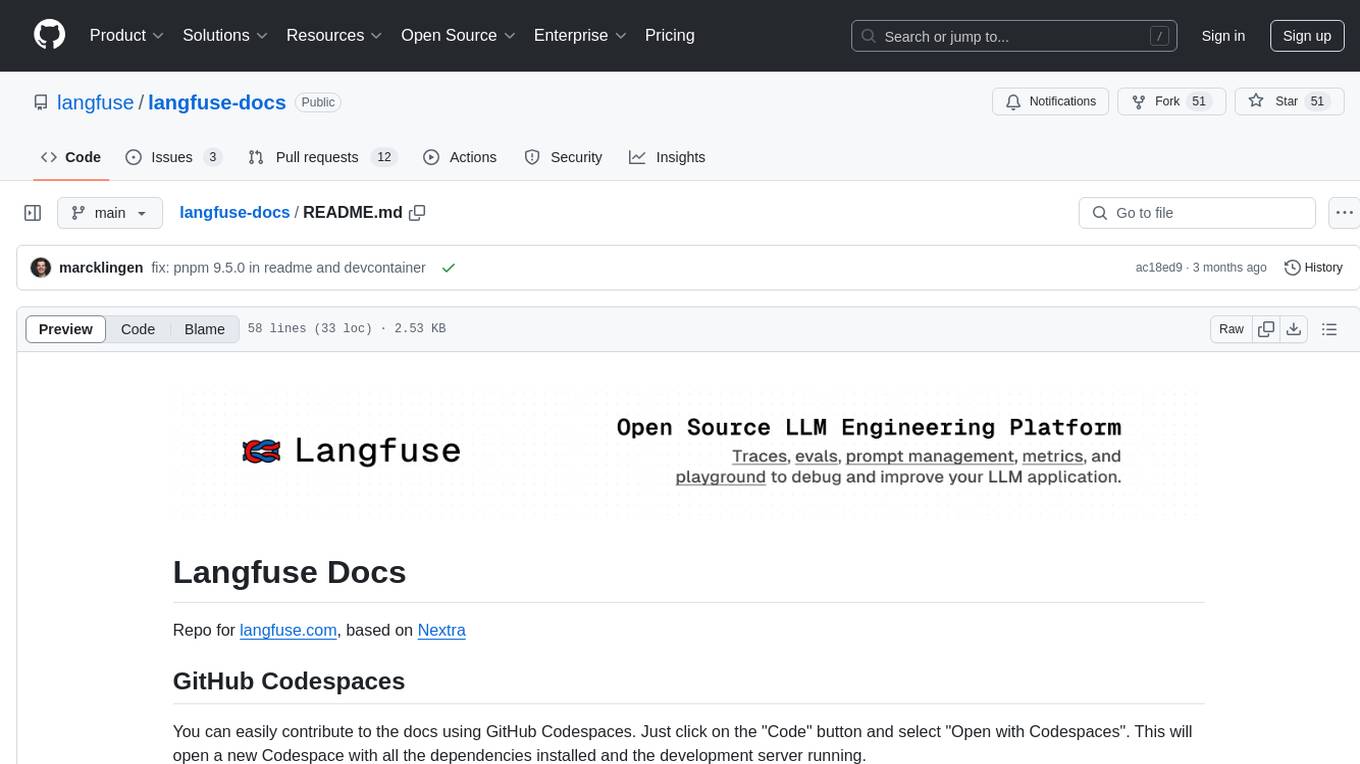
Task: Open the GitHub homepage logo
Action: click(x=50, y=35)
